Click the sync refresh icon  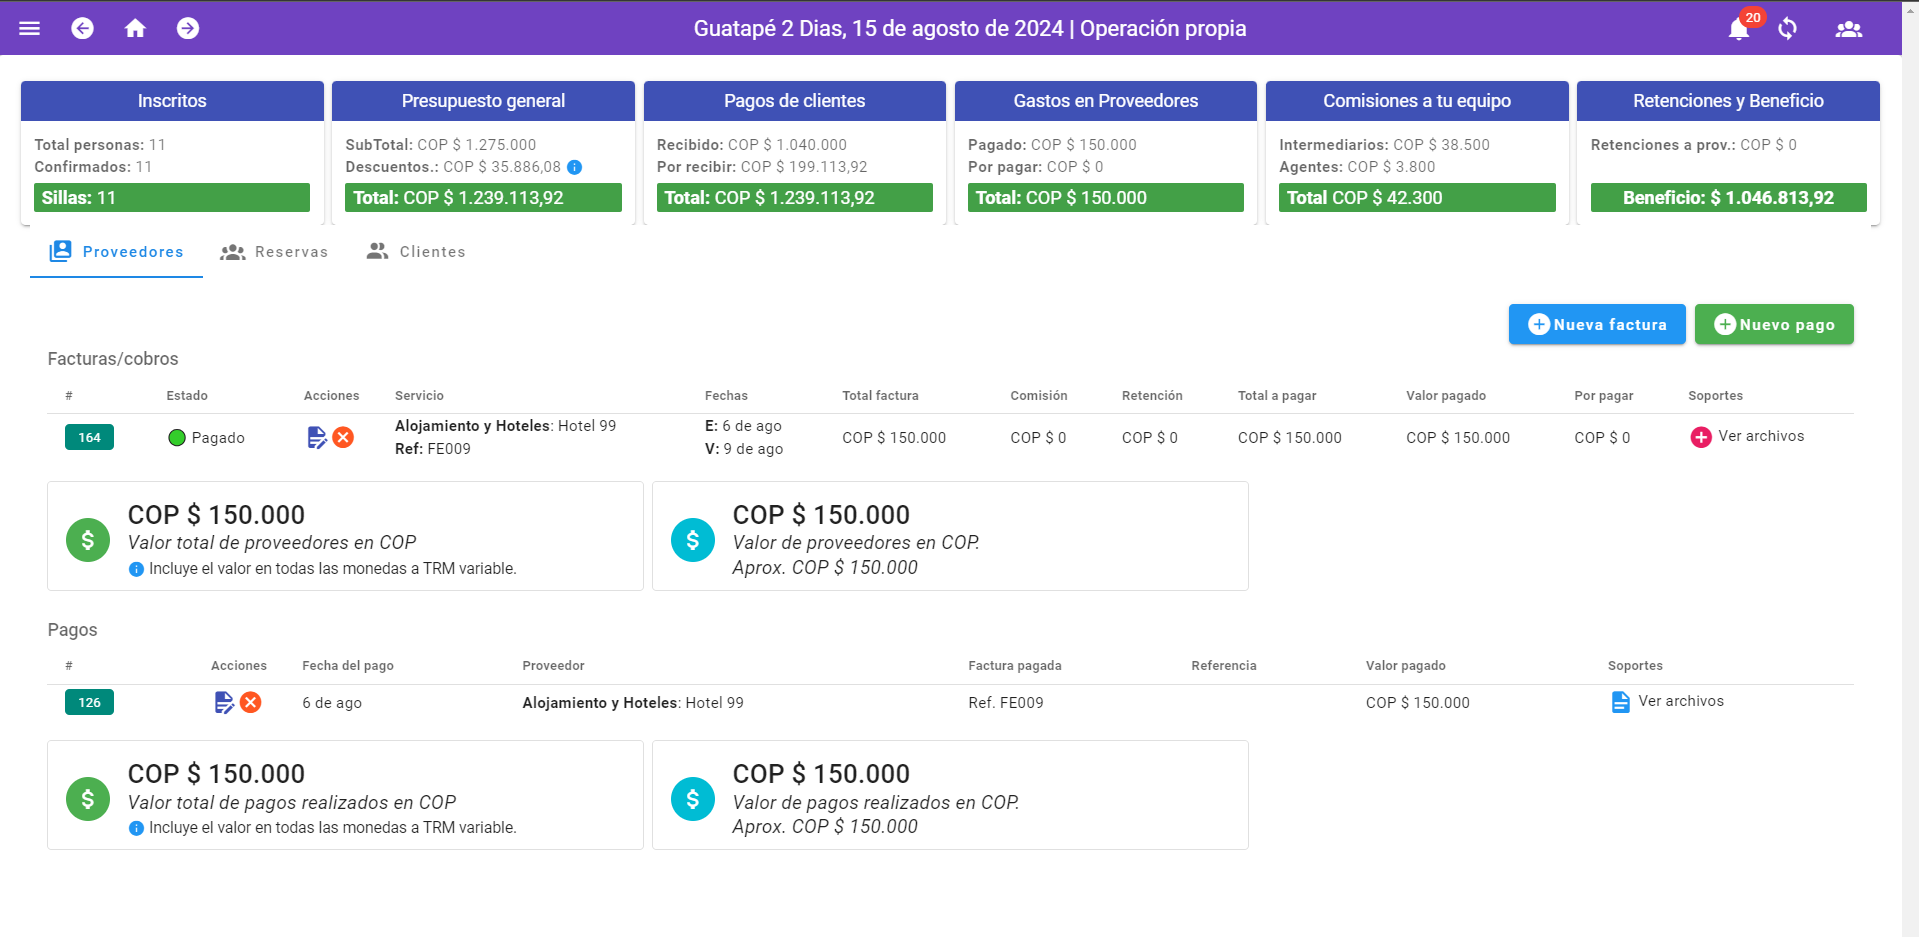[x=1788, y=28]
